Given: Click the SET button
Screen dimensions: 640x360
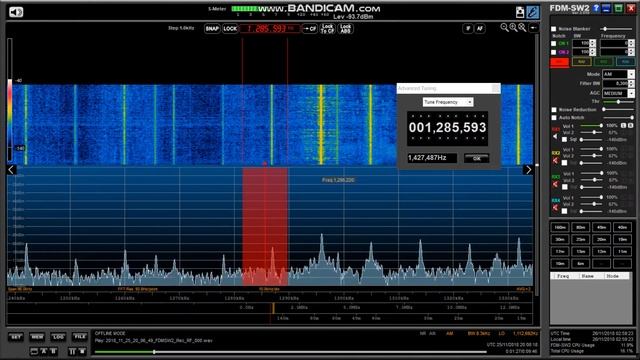Looking at the screenshot, I should [x=16, y=337].
